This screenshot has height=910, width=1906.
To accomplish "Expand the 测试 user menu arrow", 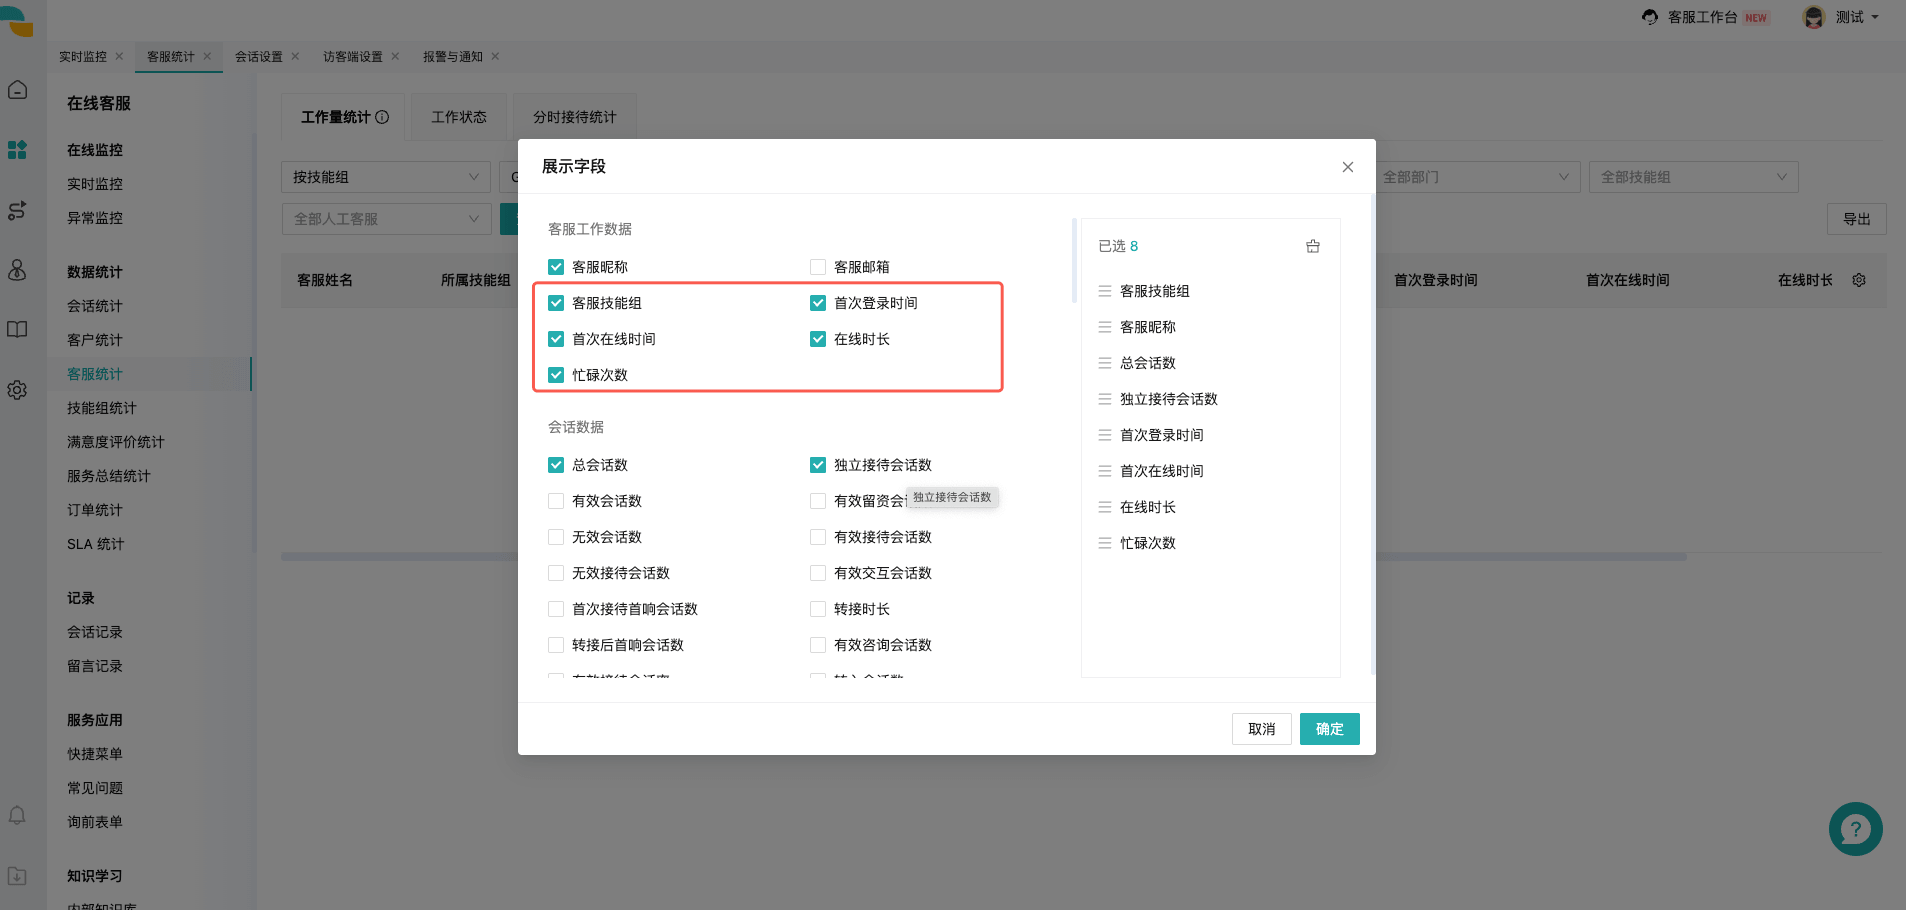I will point(1875,17).
